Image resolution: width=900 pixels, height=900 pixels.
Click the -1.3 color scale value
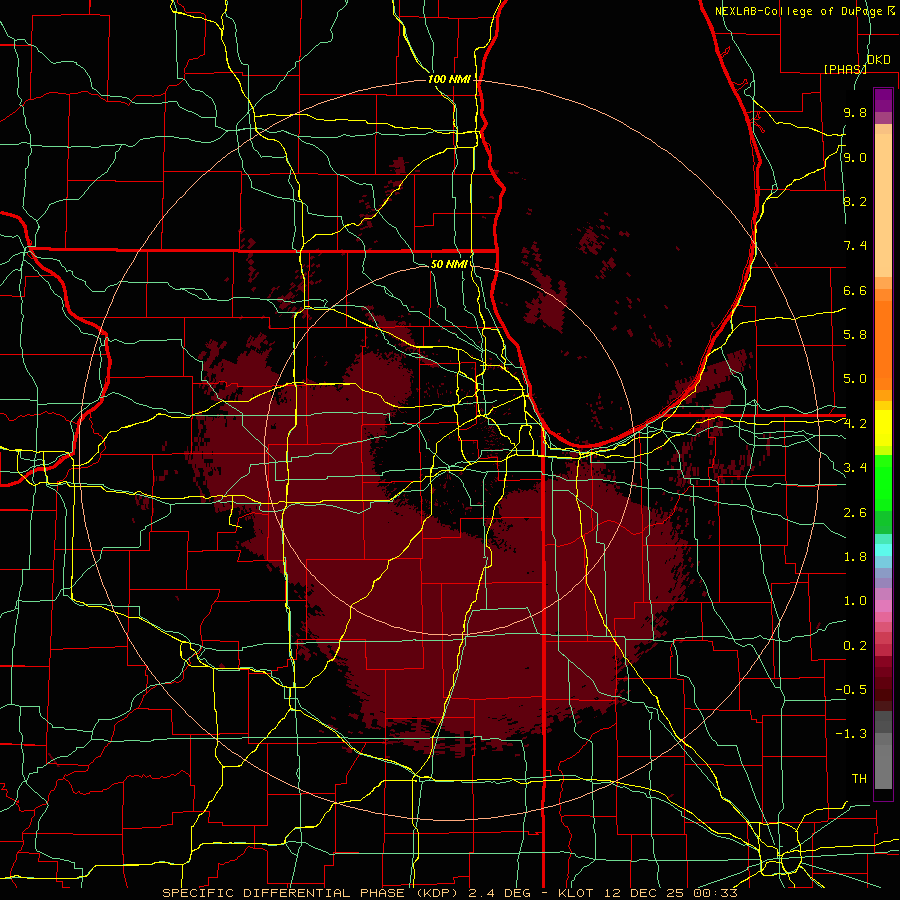click(x=851, y=734)
